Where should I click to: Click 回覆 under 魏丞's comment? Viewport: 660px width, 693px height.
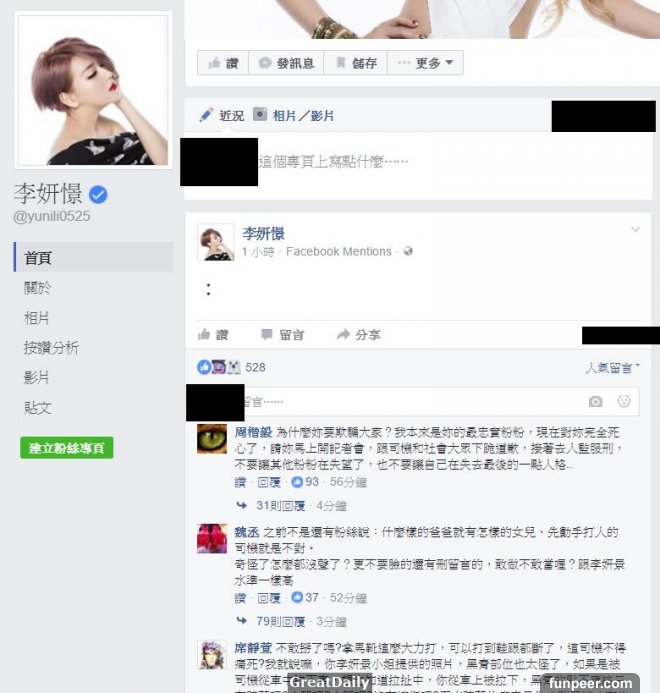pyautogui.click(x=269, y=598)
